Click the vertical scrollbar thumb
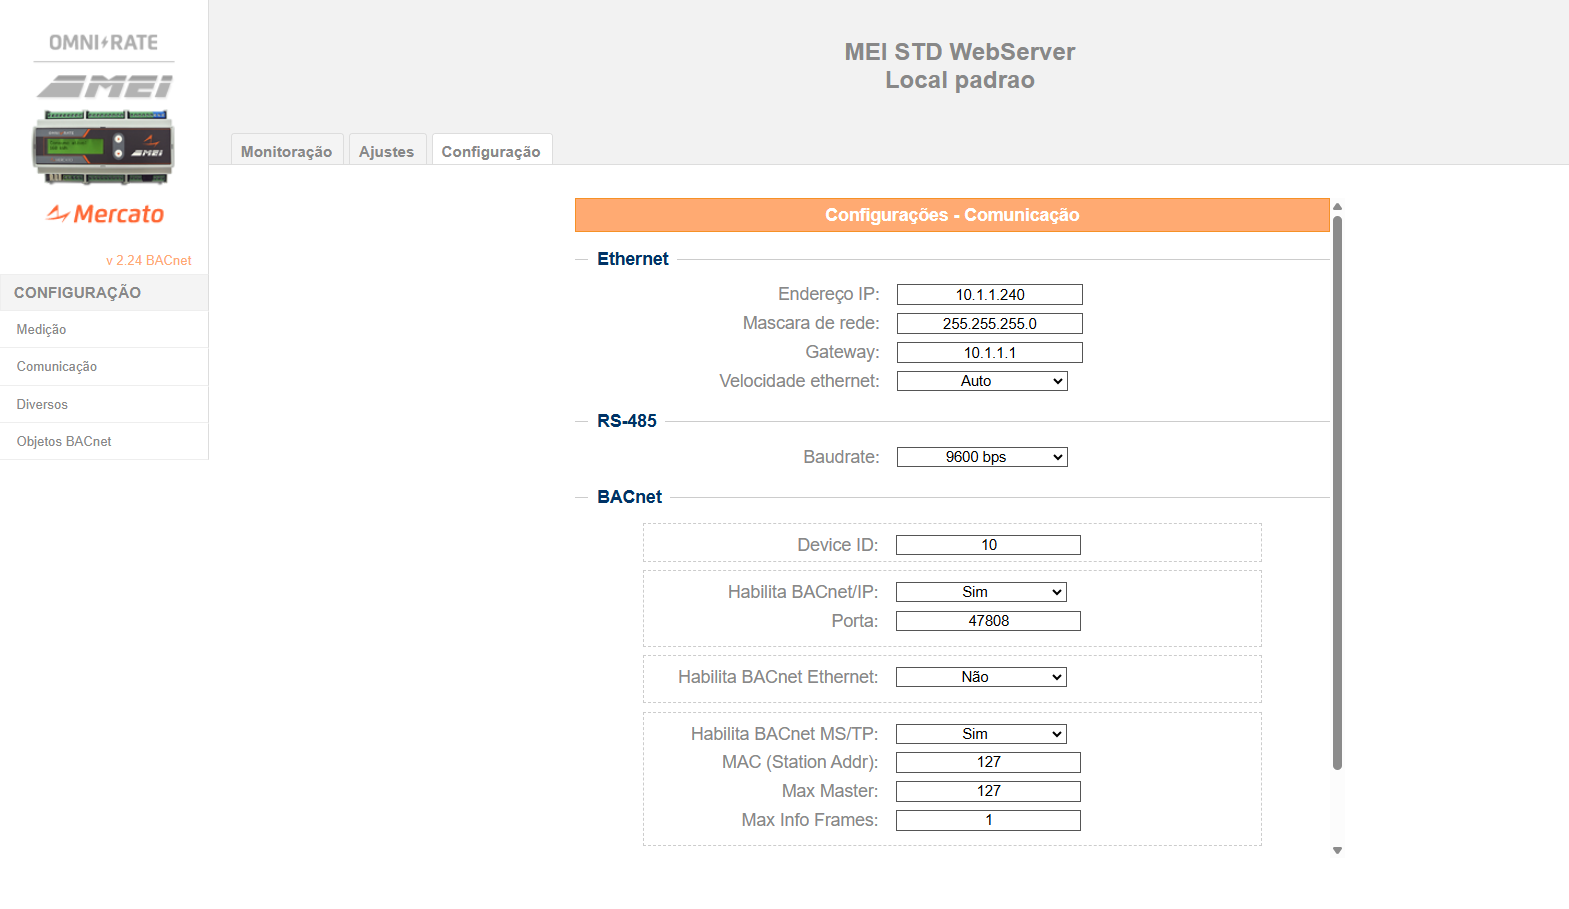 tap(1337, 493)
